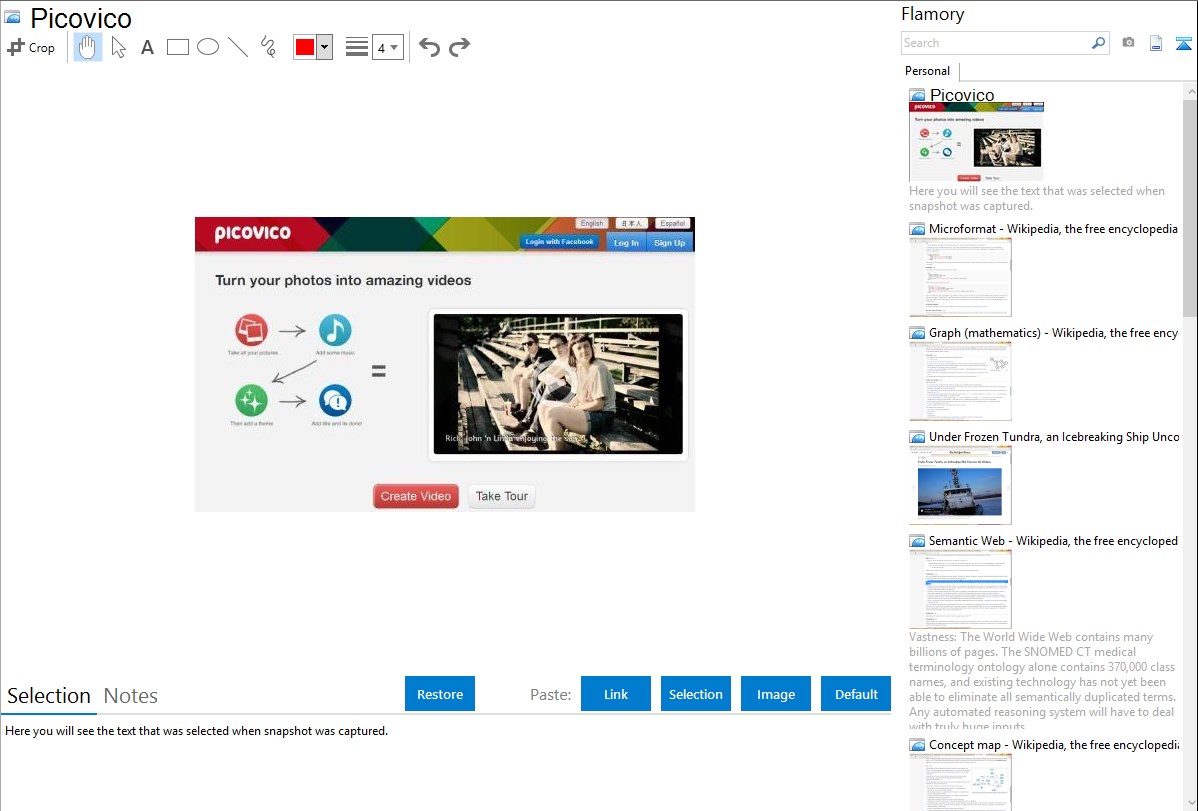Image resolution: width=1198 pixels, height=811 pixels.
Task: Open the line width dropdown showing 4
Action: pyautogui.click(x=387, y=47)
